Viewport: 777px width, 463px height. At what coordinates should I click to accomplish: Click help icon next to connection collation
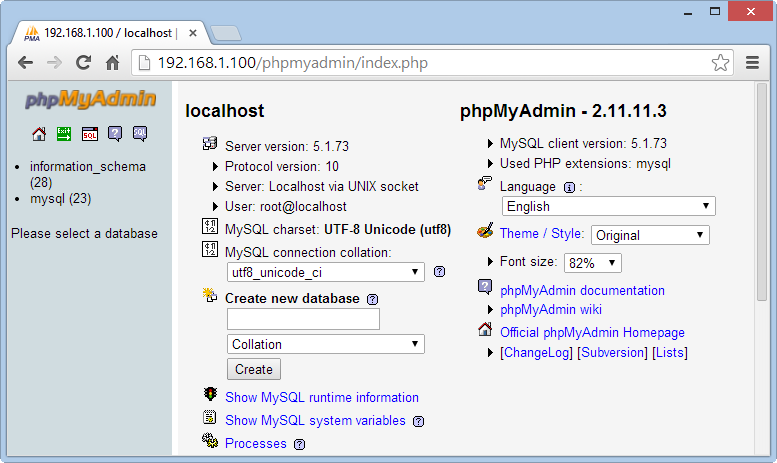pos(439,272)
